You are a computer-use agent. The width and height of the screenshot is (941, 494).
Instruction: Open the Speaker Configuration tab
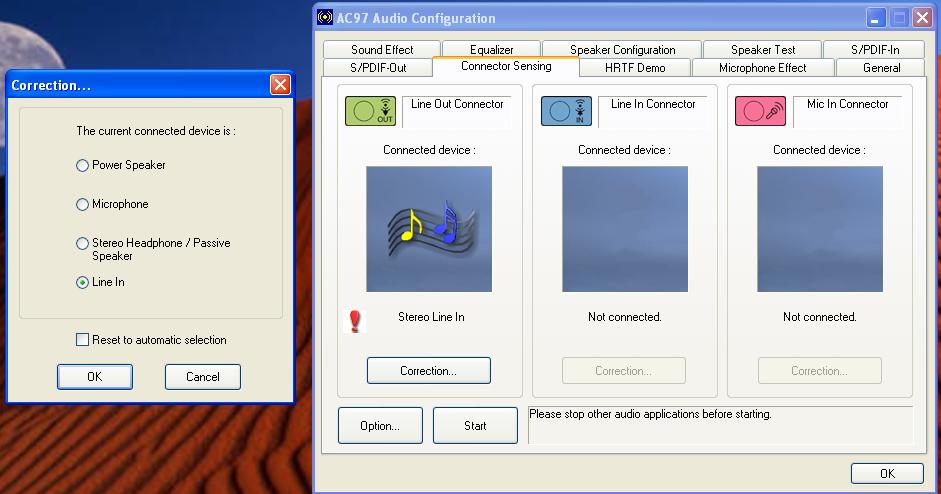click(x=622, y=50)
